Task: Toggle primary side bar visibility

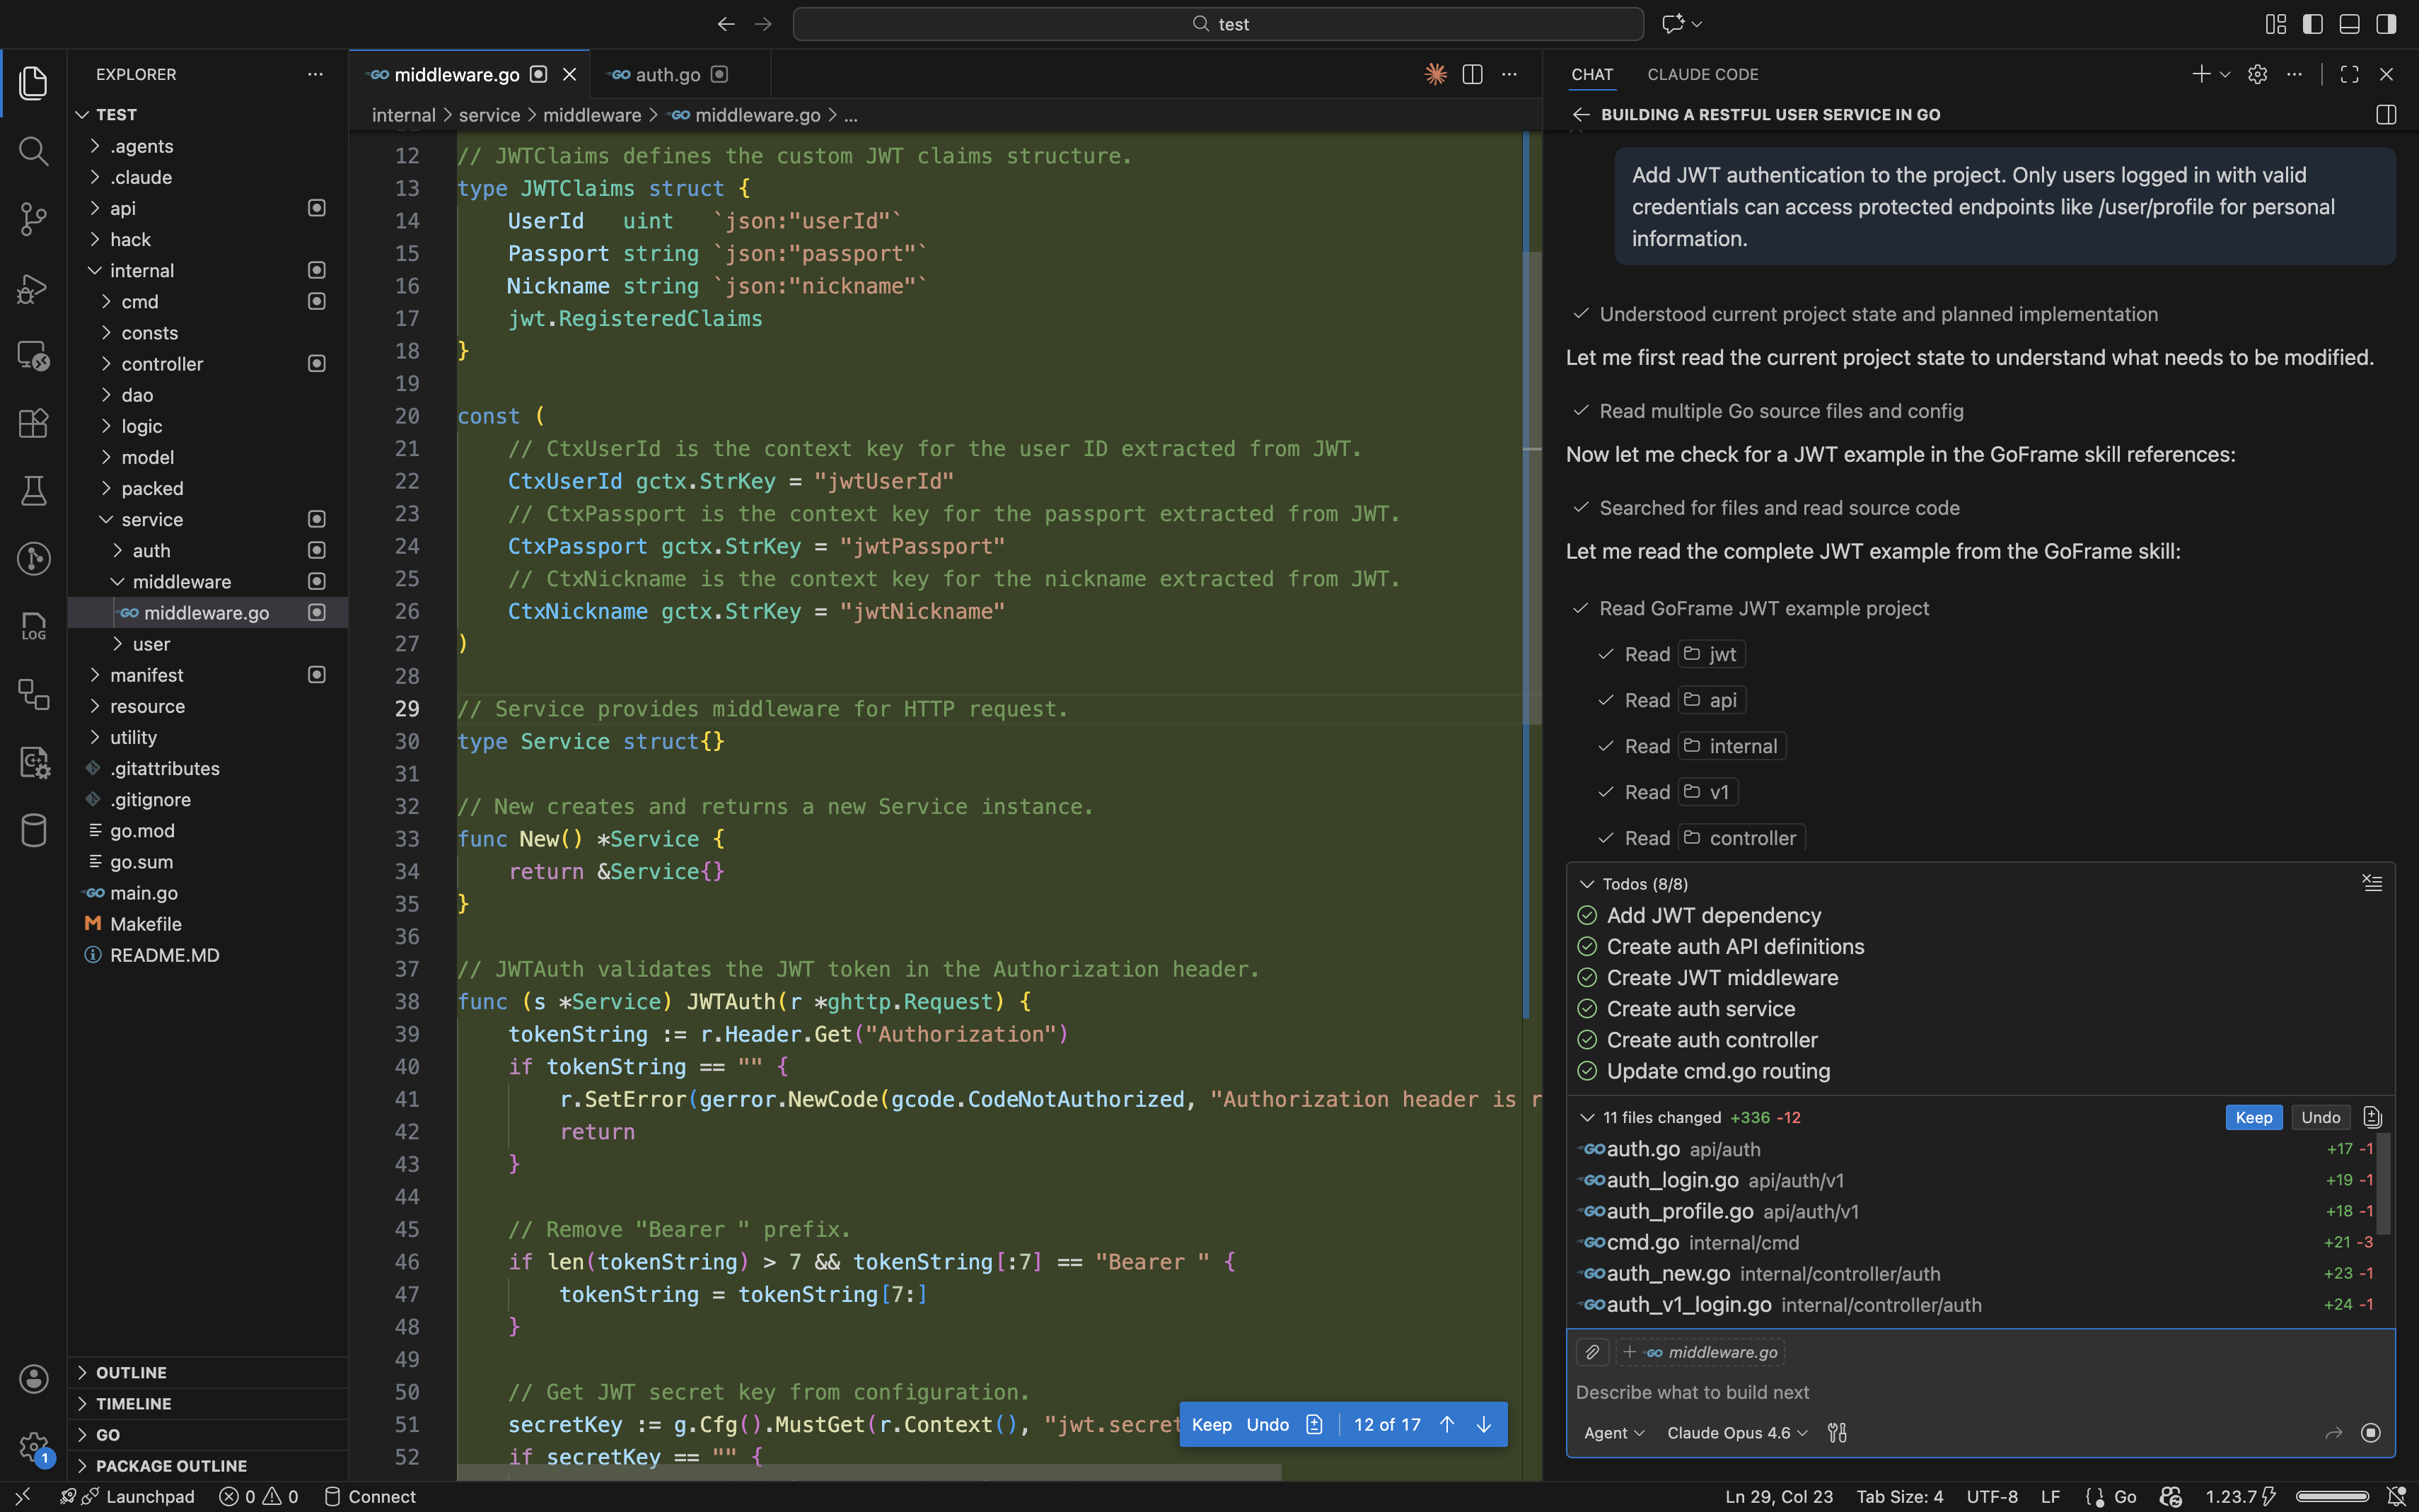Action: coord(2312,24)
